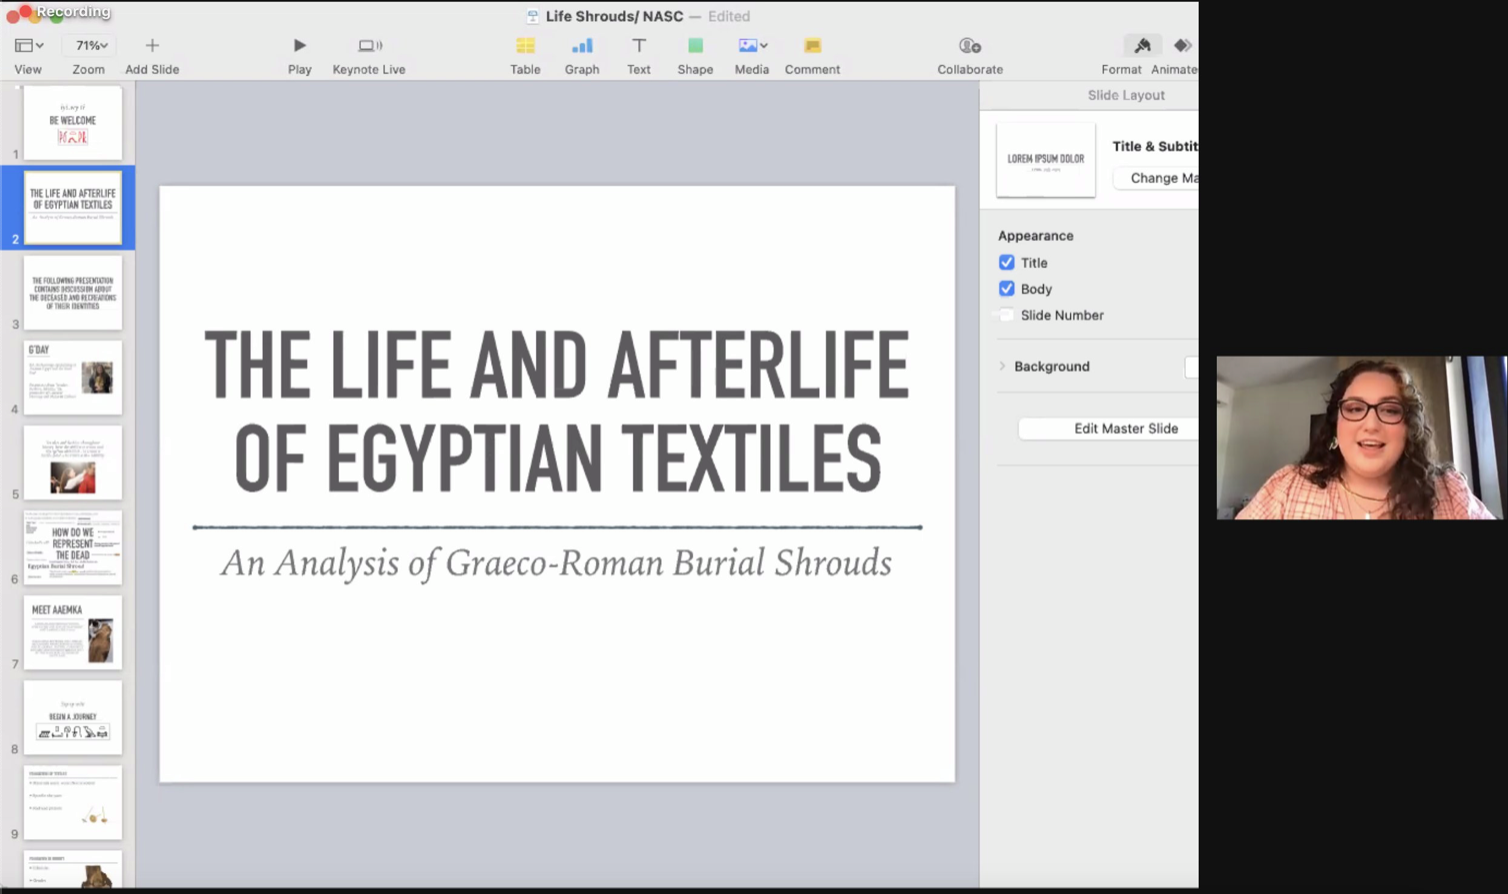The width and height of the screenshot is (1508, 894).
Task: Uncheck the Title checkbox under Appearance
Action: 1007,263
